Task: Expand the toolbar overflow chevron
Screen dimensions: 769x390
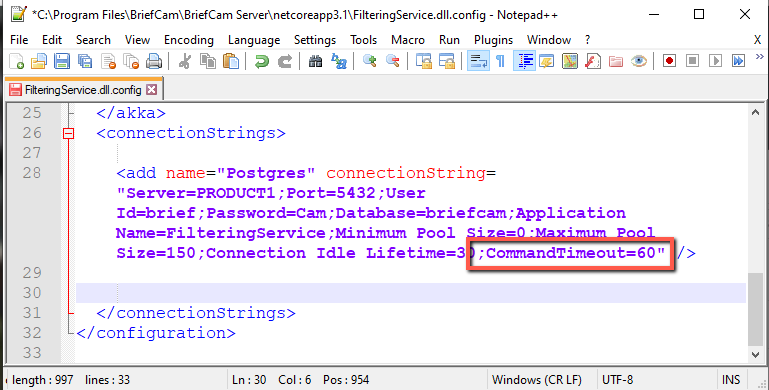Action: tap(760, 57)
